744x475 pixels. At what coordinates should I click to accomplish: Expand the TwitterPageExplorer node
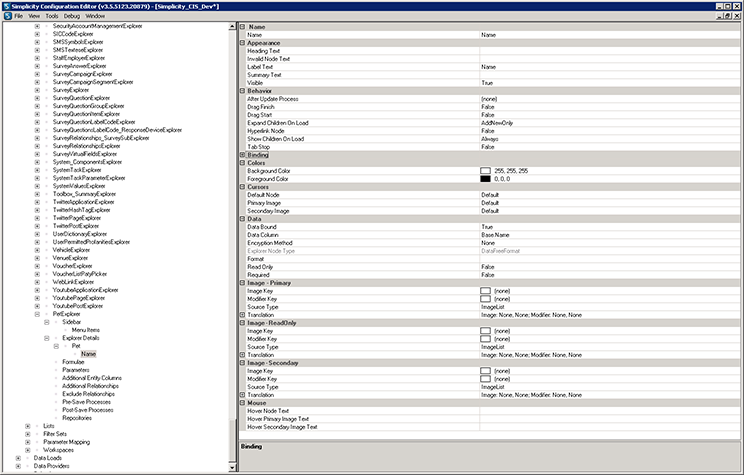[37, 218]
